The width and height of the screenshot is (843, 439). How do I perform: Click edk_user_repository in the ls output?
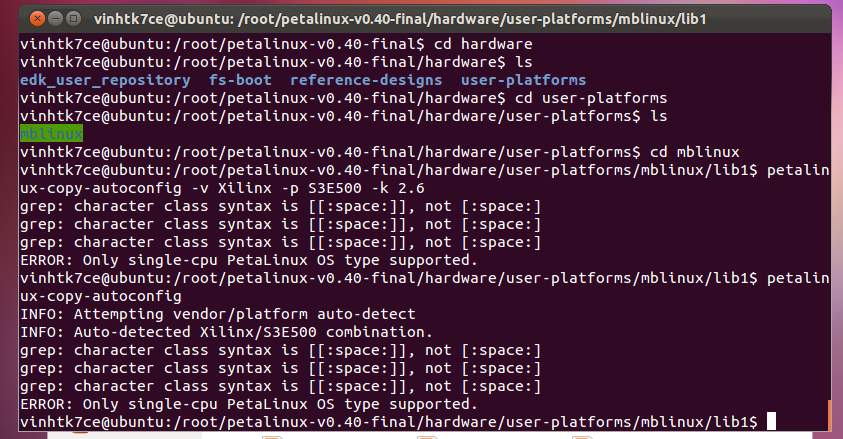point(105,80)
